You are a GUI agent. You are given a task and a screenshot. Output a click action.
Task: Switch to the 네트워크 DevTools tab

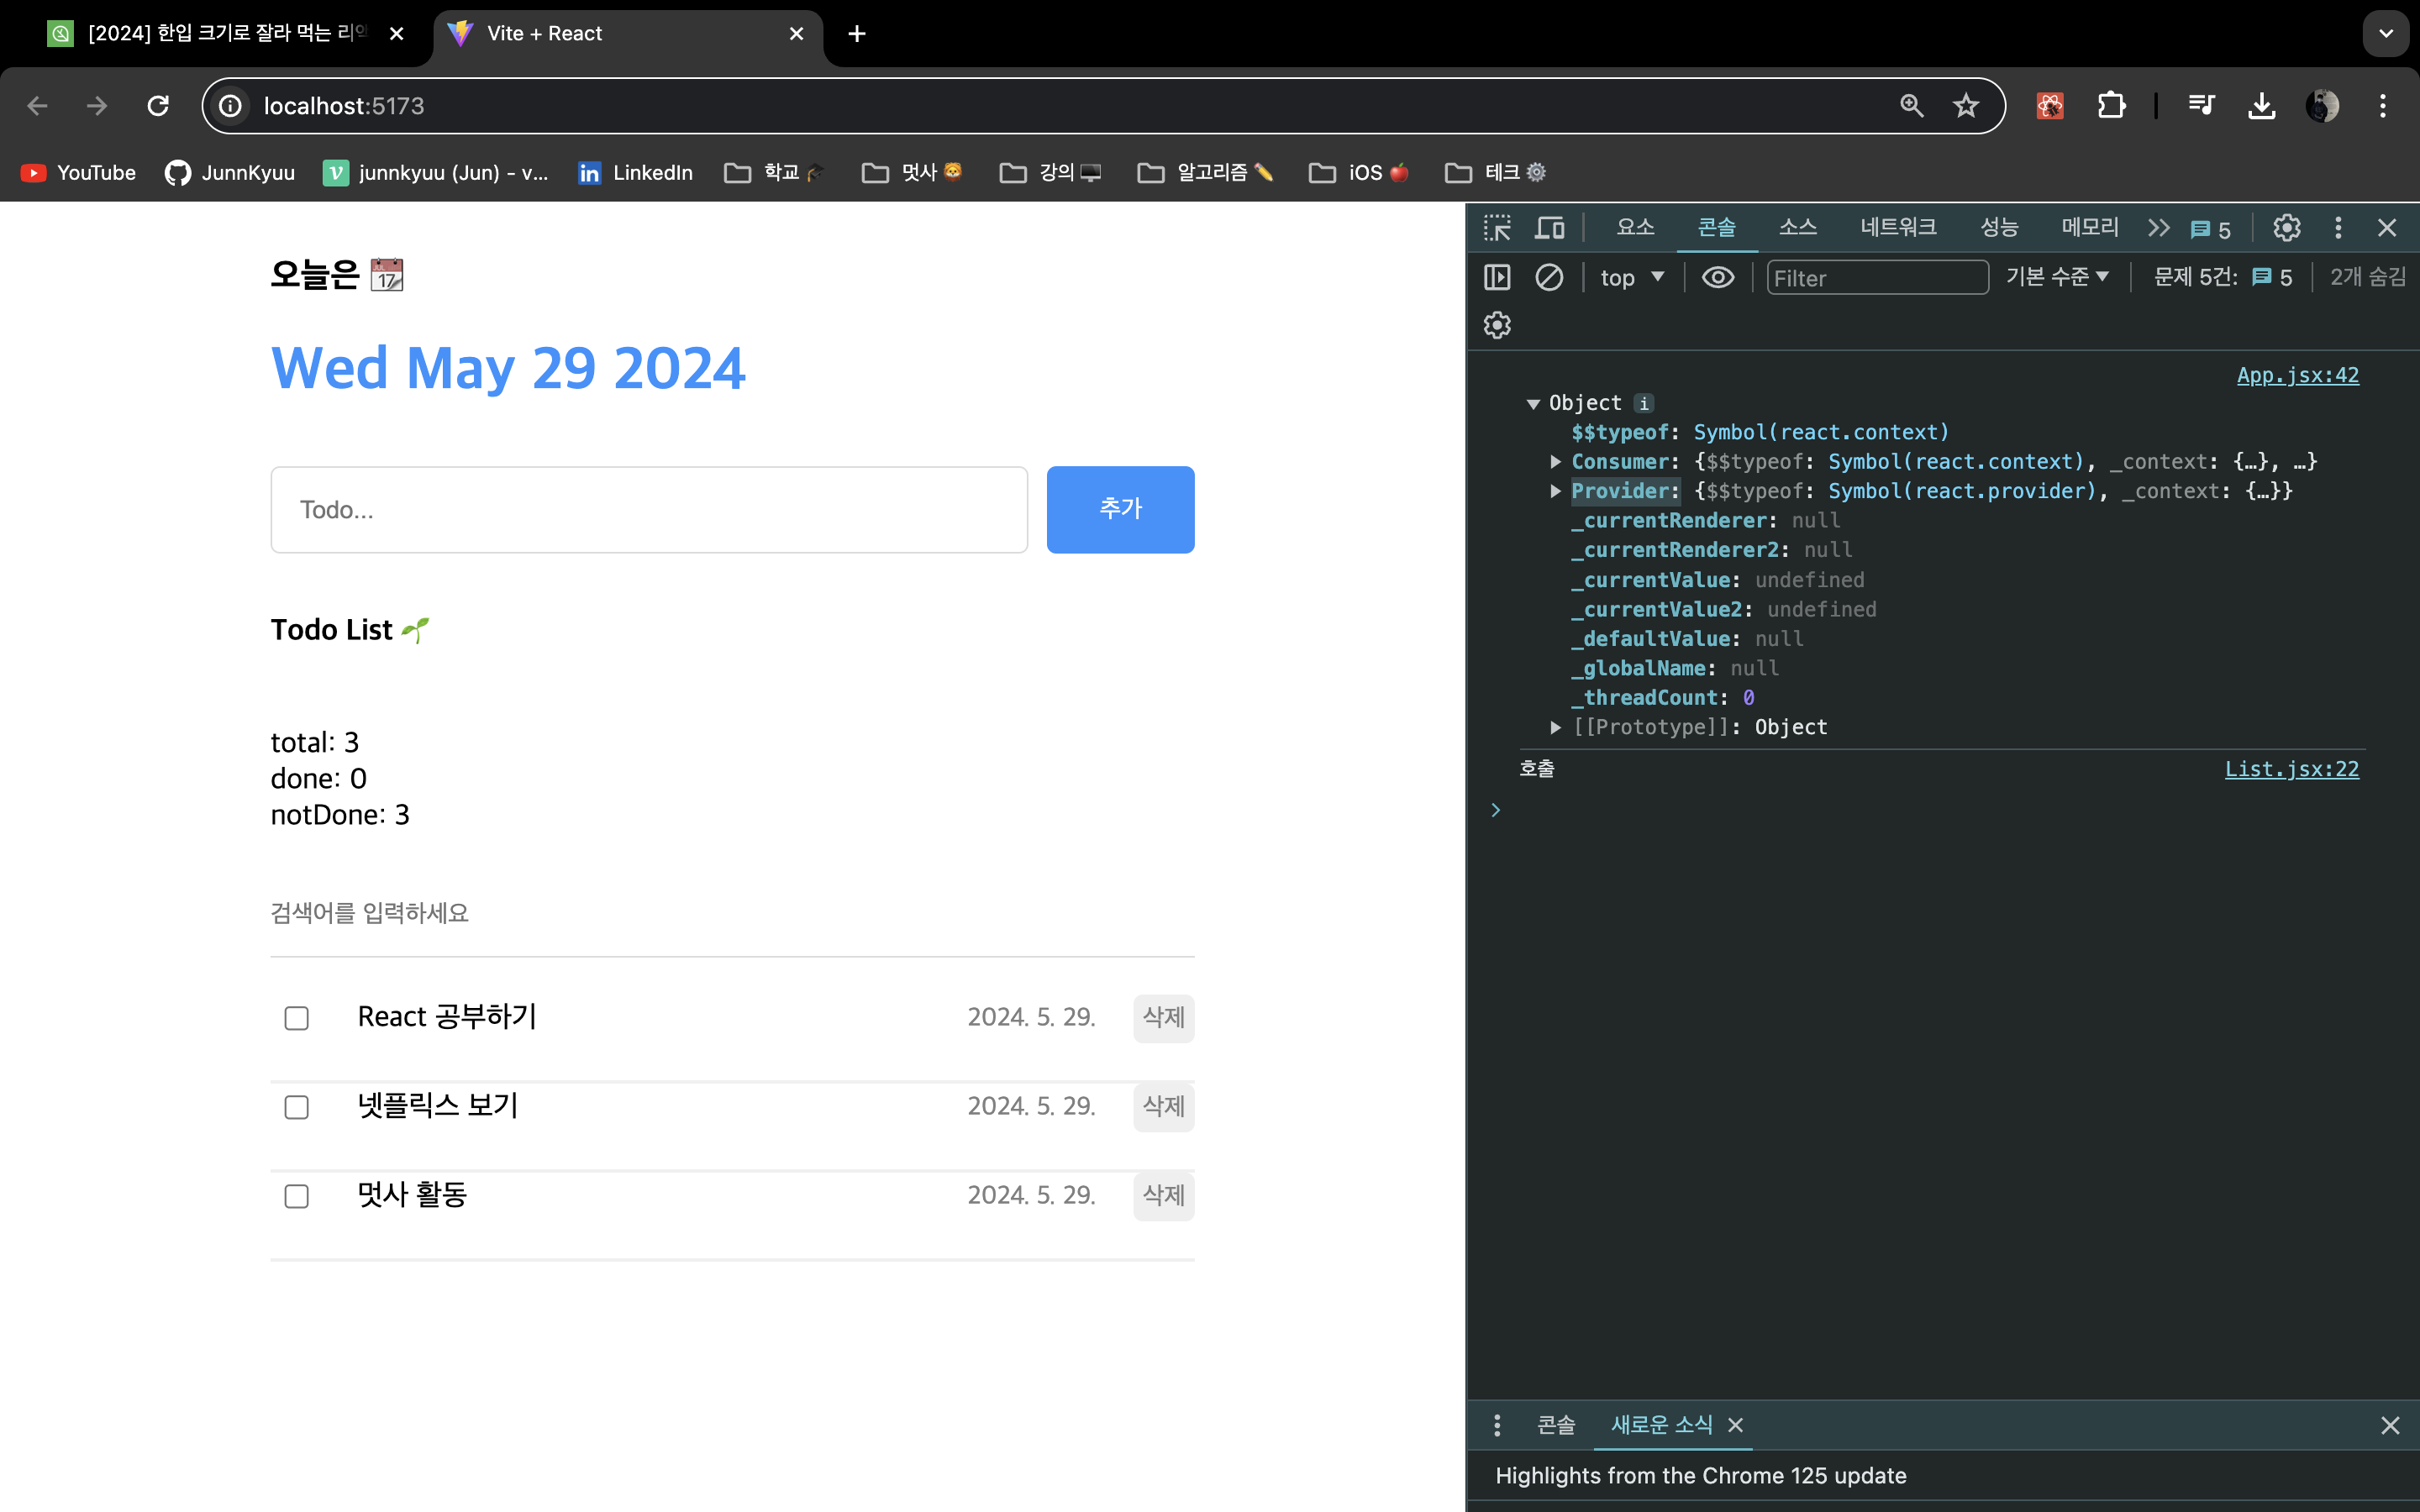point(1897,228)
